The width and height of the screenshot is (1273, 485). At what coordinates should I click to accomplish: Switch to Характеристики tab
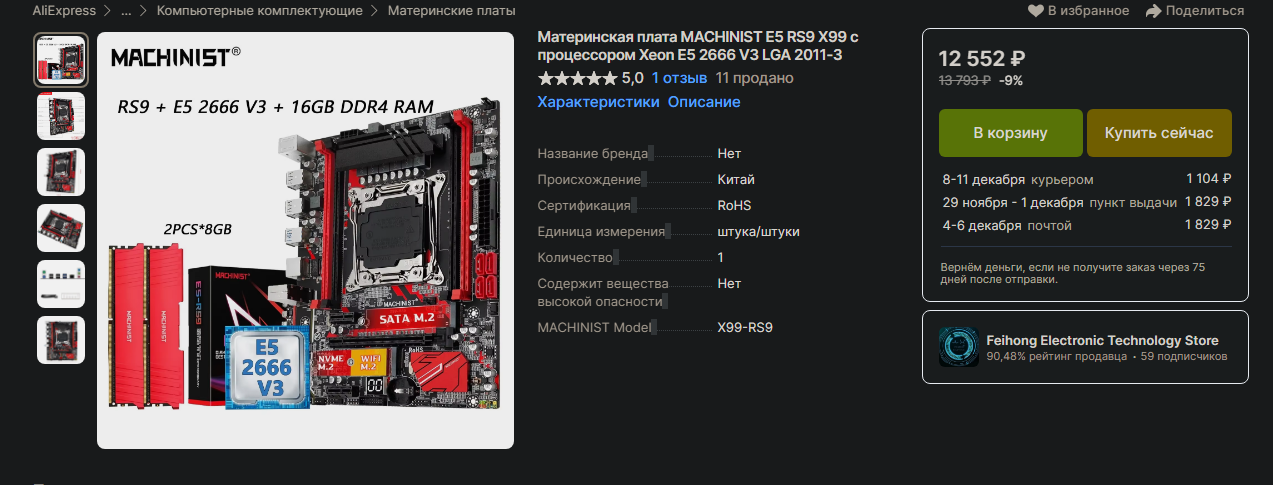[598, 102]
